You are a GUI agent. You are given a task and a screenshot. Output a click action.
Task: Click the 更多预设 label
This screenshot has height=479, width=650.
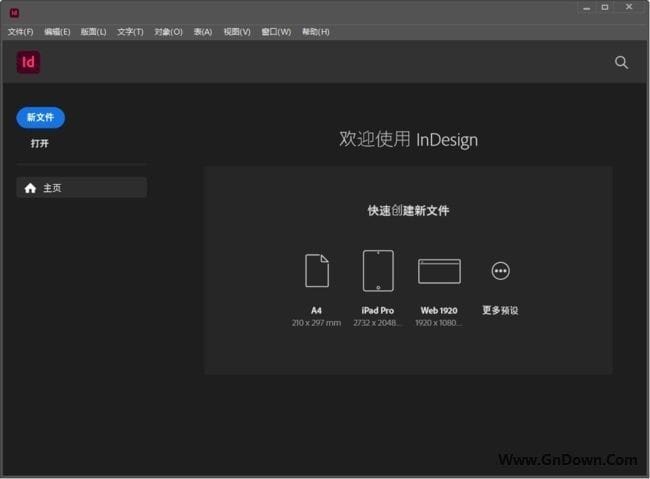point(500,310)
